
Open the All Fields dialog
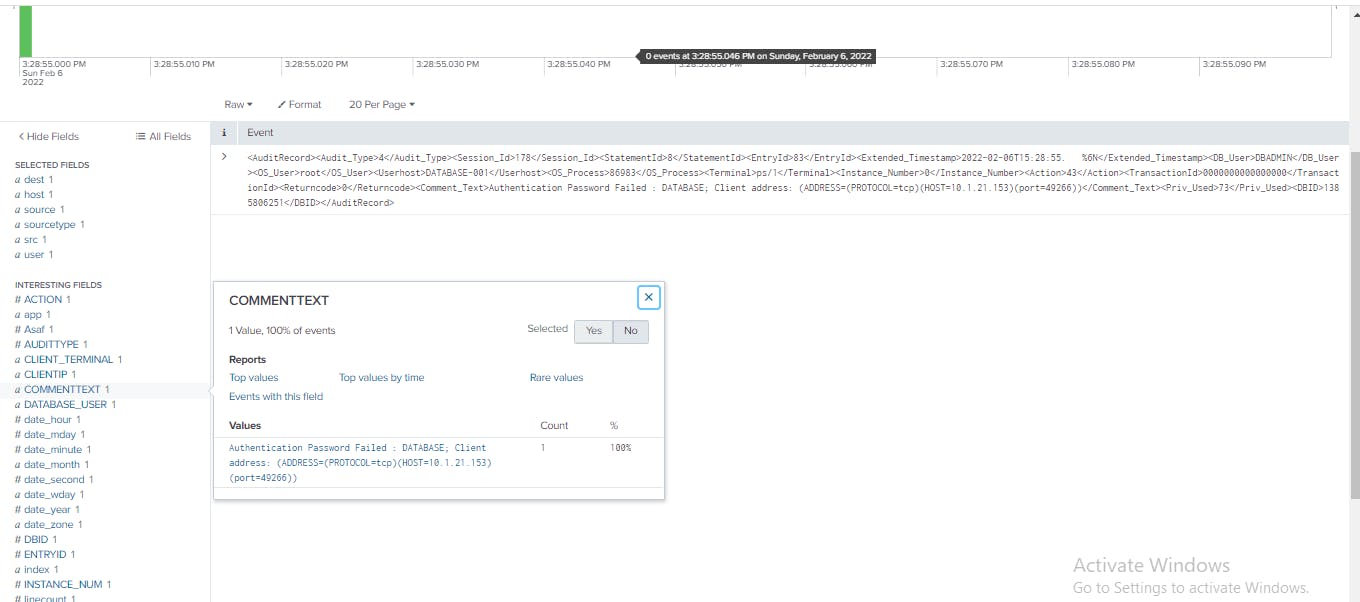click(163, 136)
